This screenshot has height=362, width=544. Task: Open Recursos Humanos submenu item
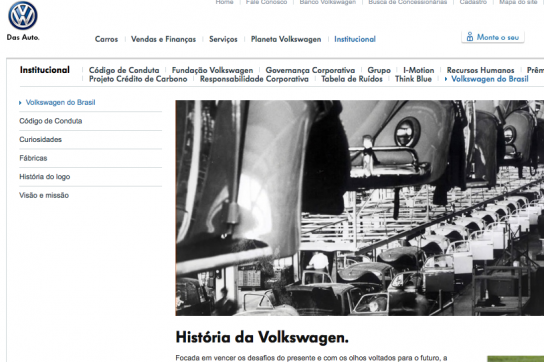(481, 70)
